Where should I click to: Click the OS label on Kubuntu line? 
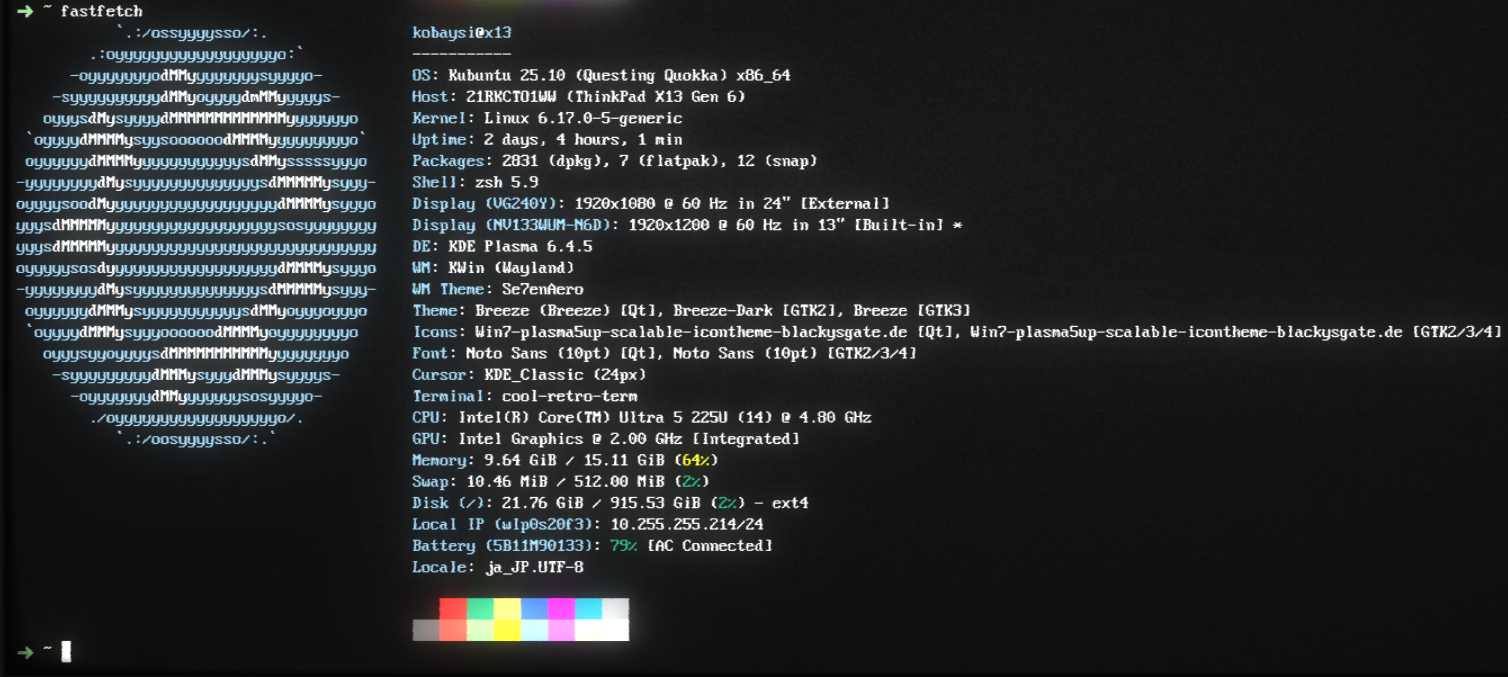point(422,75)
